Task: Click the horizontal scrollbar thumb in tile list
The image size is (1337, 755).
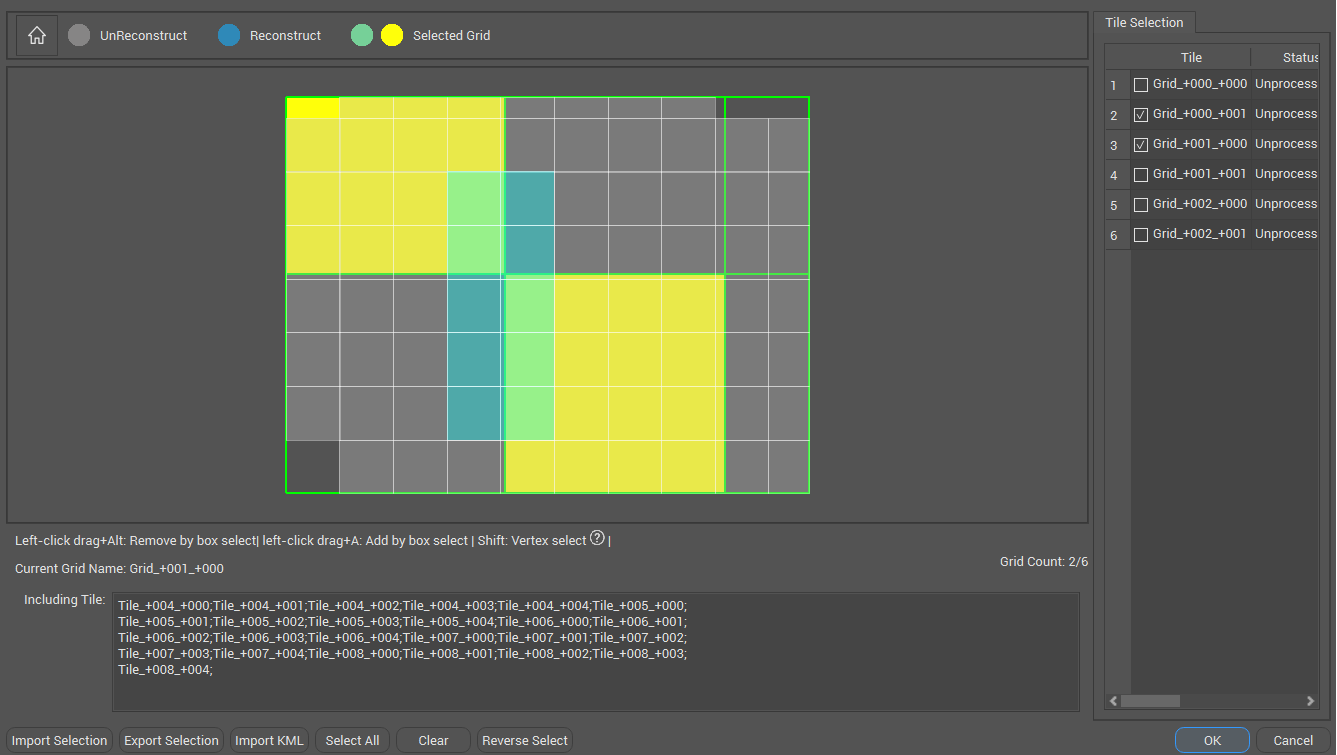Action: pos(1150,702)
